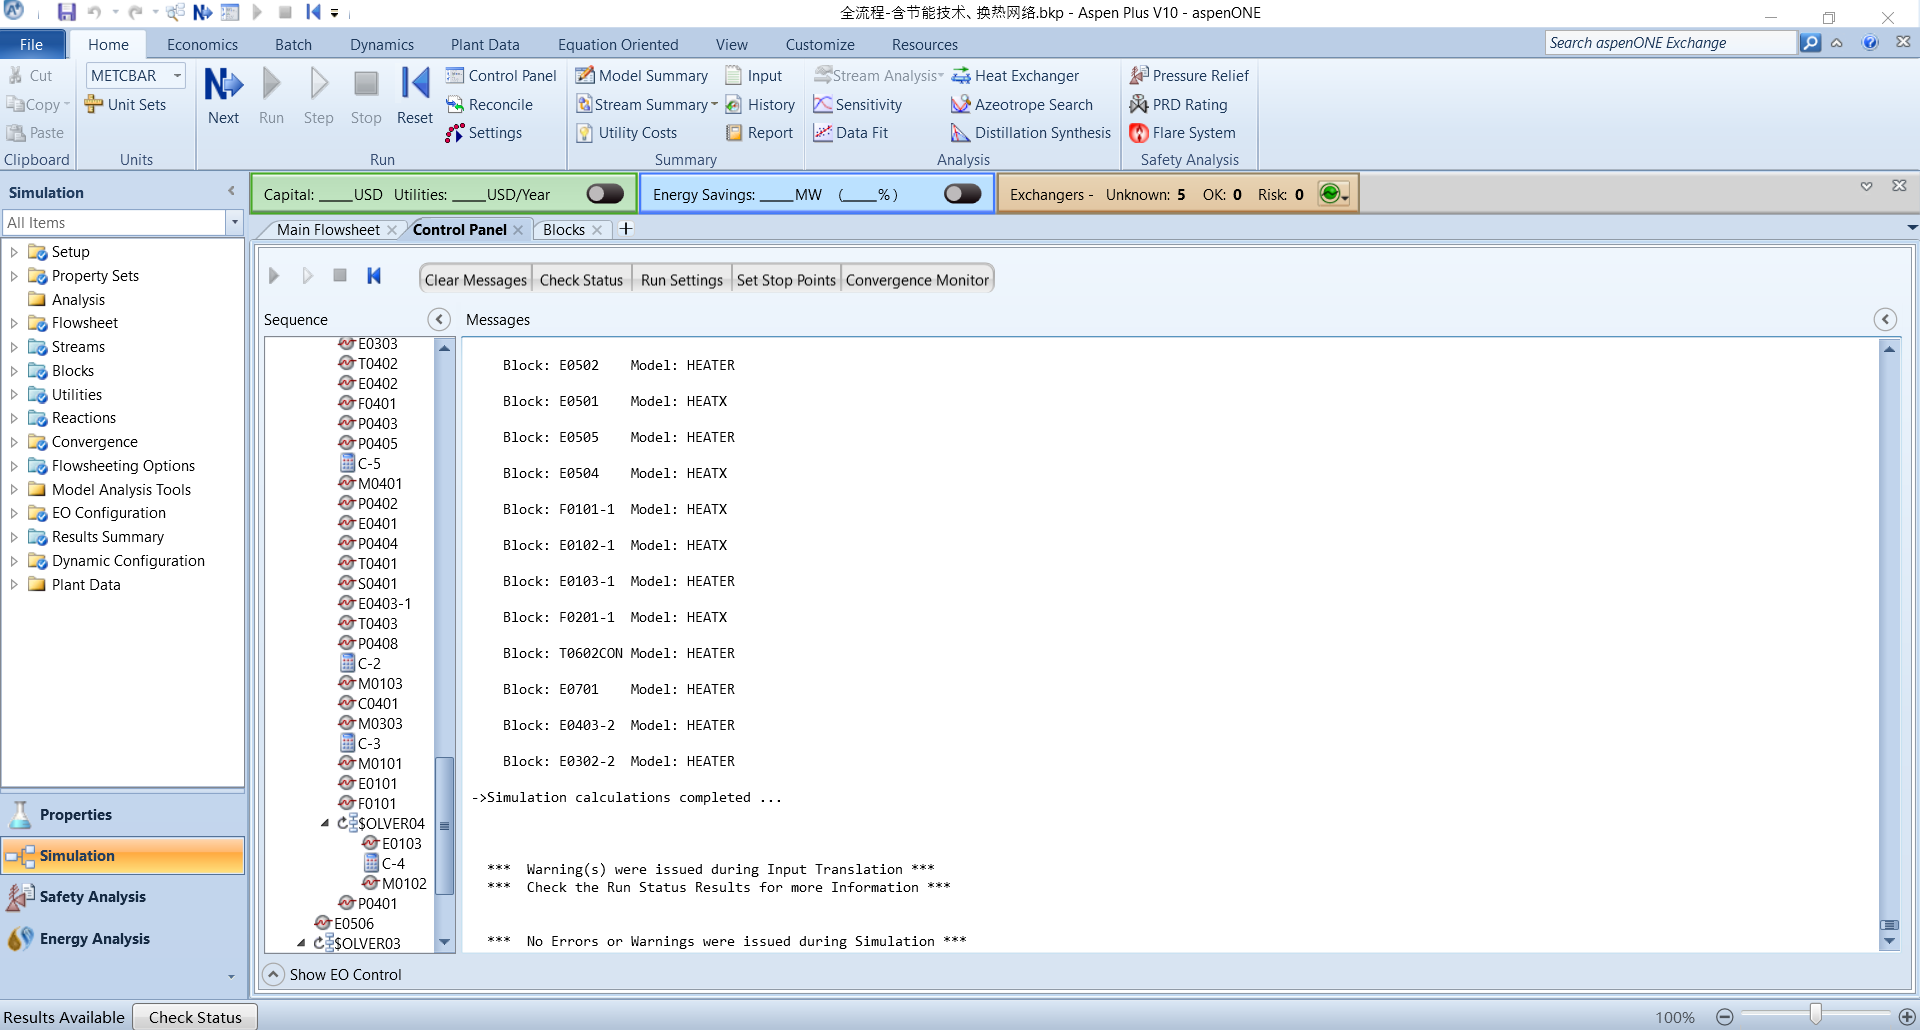
Task: Click the Stop icon in the ribbon
Action: [366, 96]
